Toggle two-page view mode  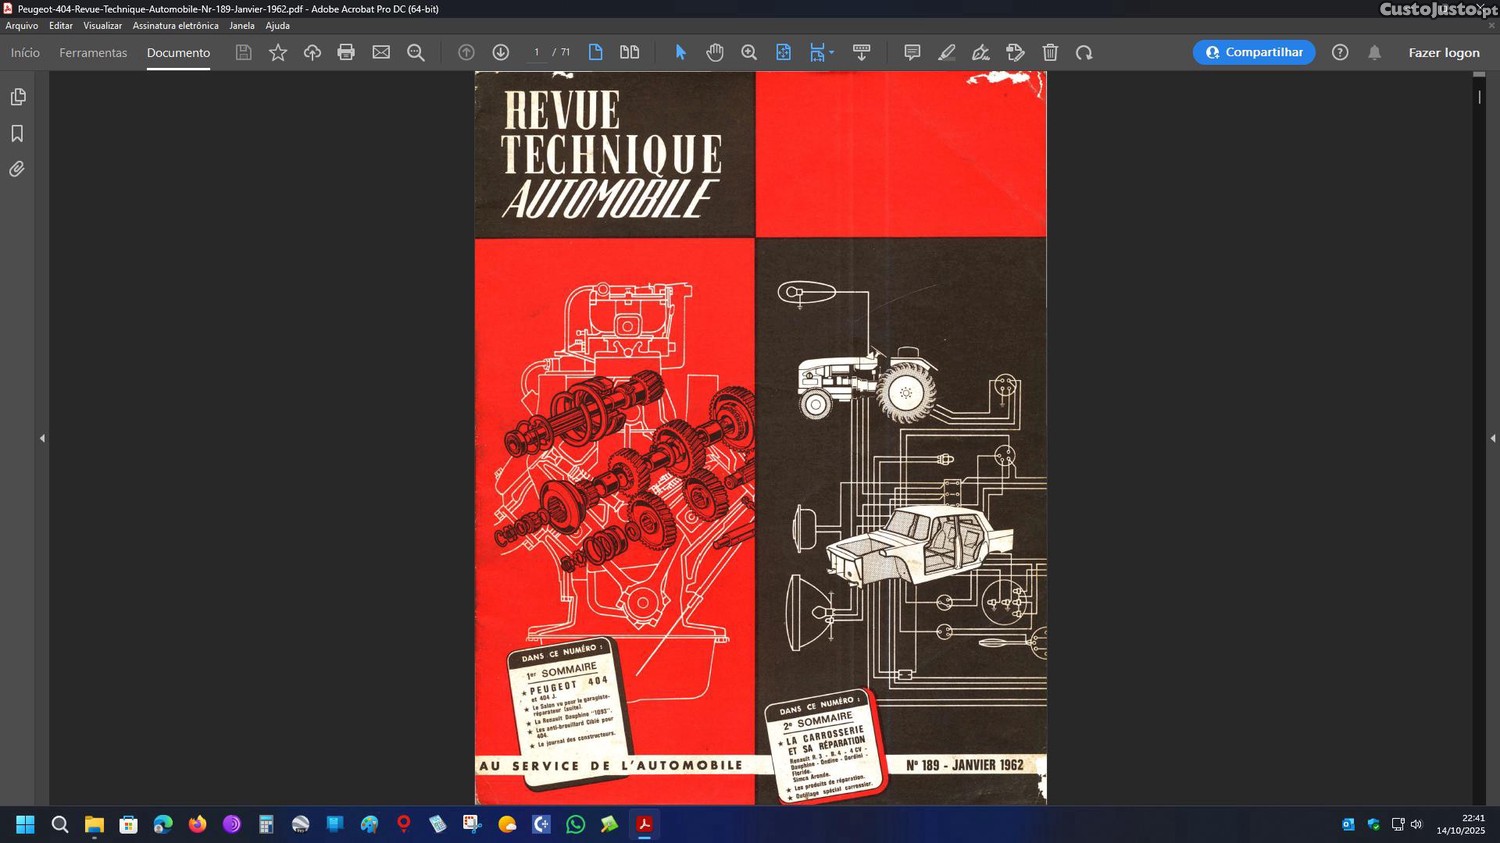[629, 53]
